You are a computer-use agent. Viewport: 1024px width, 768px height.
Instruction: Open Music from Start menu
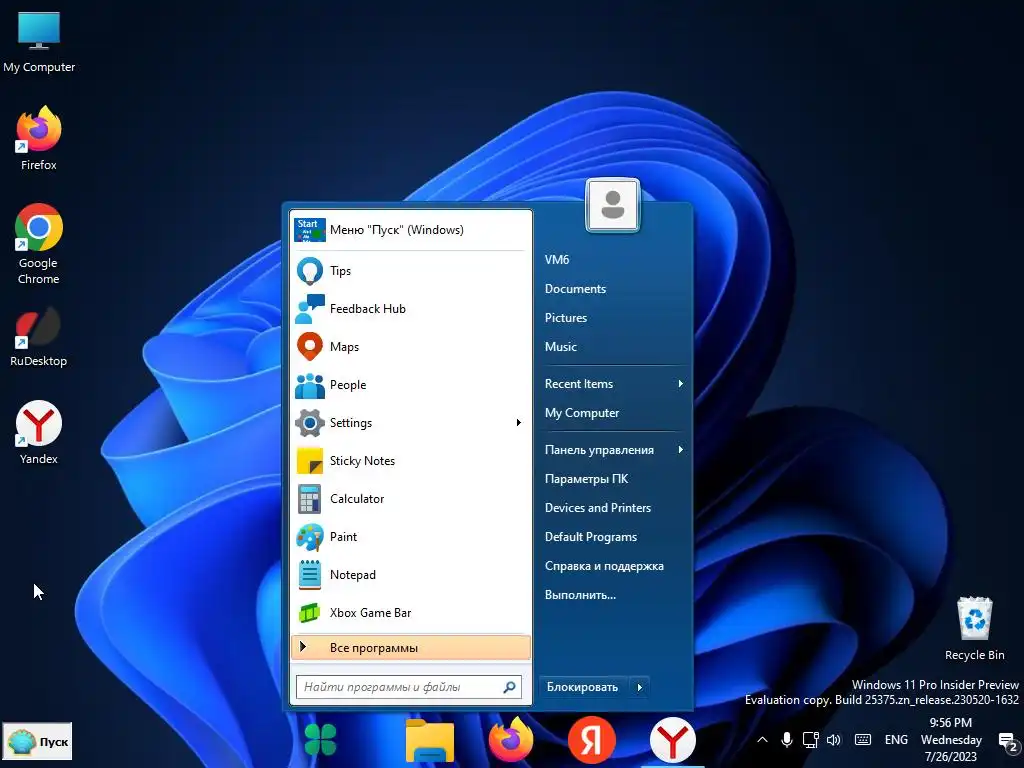(560, 347)
